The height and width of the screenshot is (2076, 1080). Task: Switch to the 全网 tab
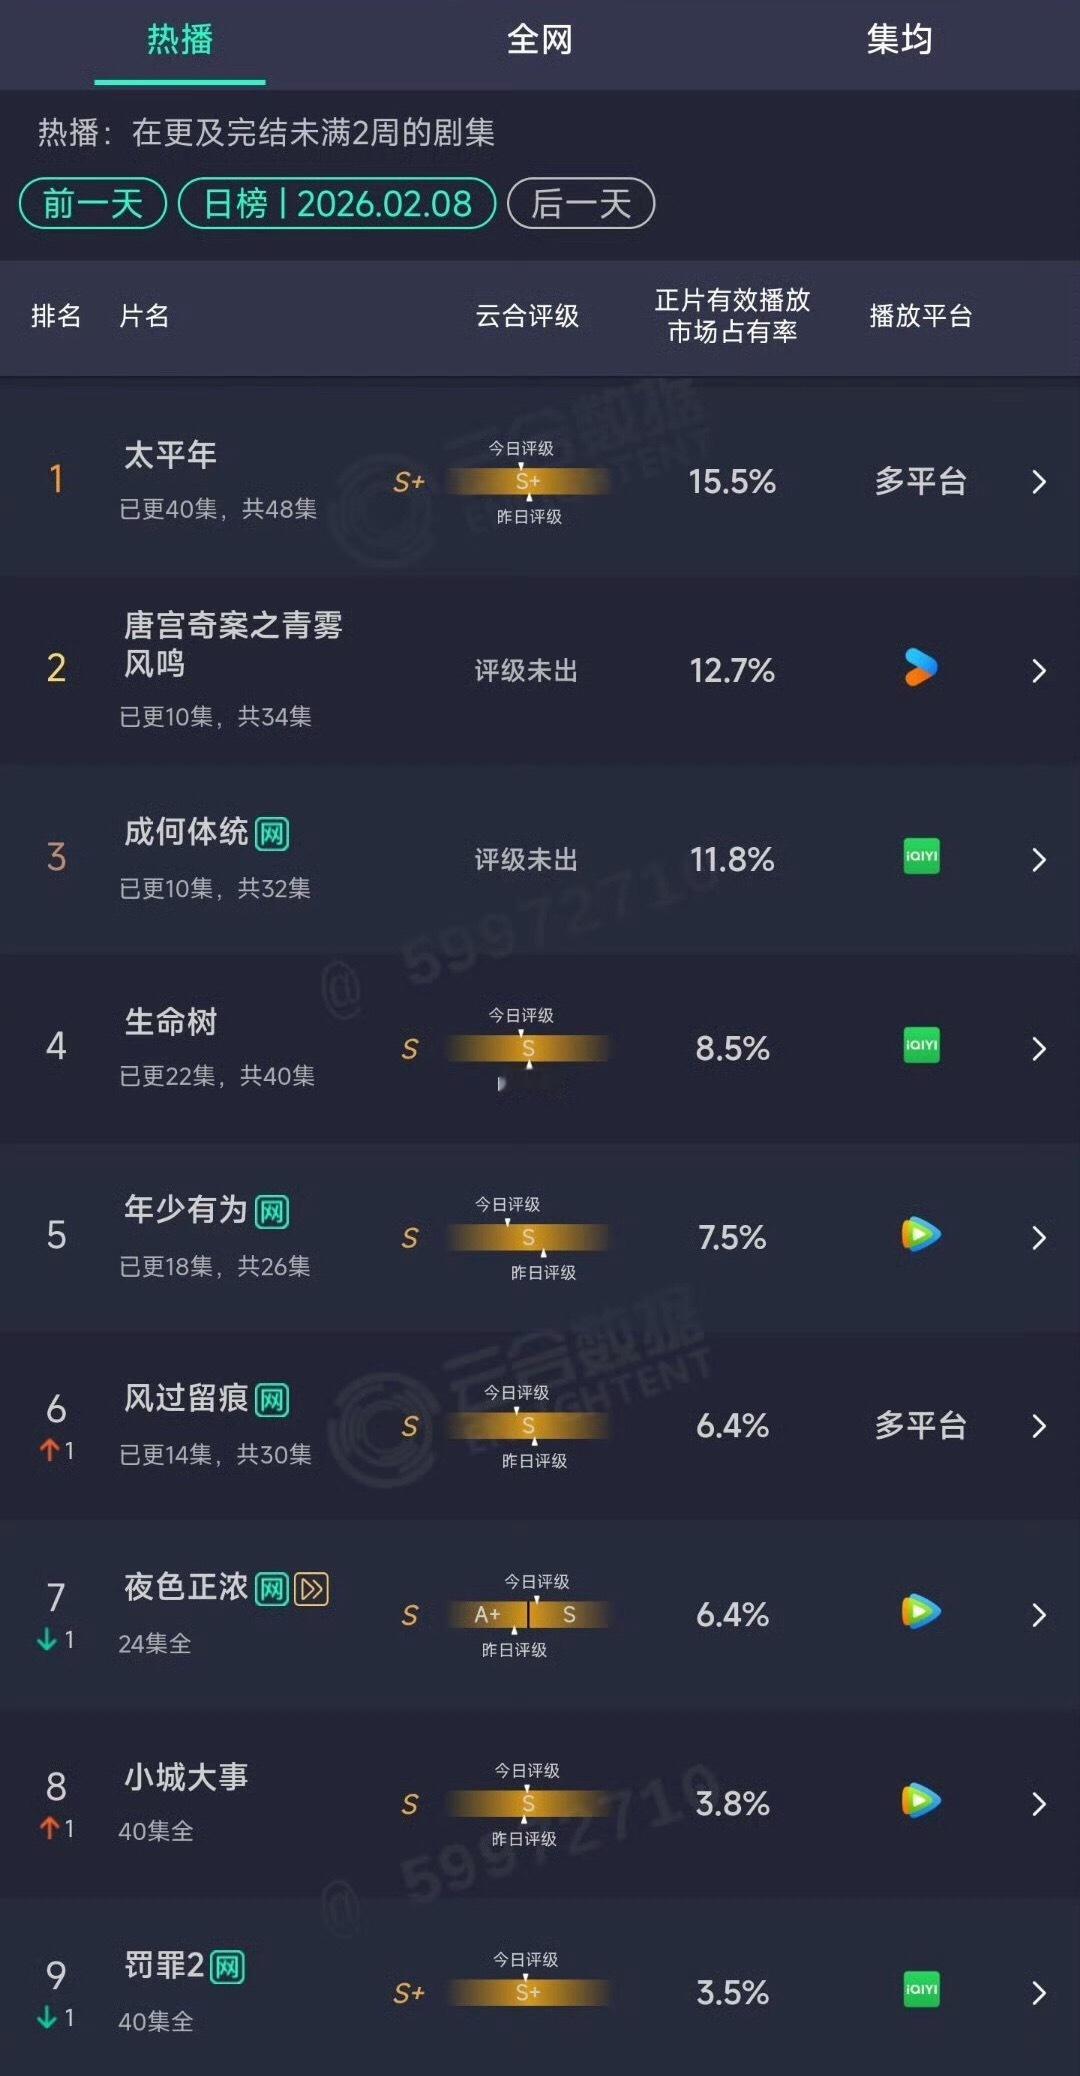point(540,40)
